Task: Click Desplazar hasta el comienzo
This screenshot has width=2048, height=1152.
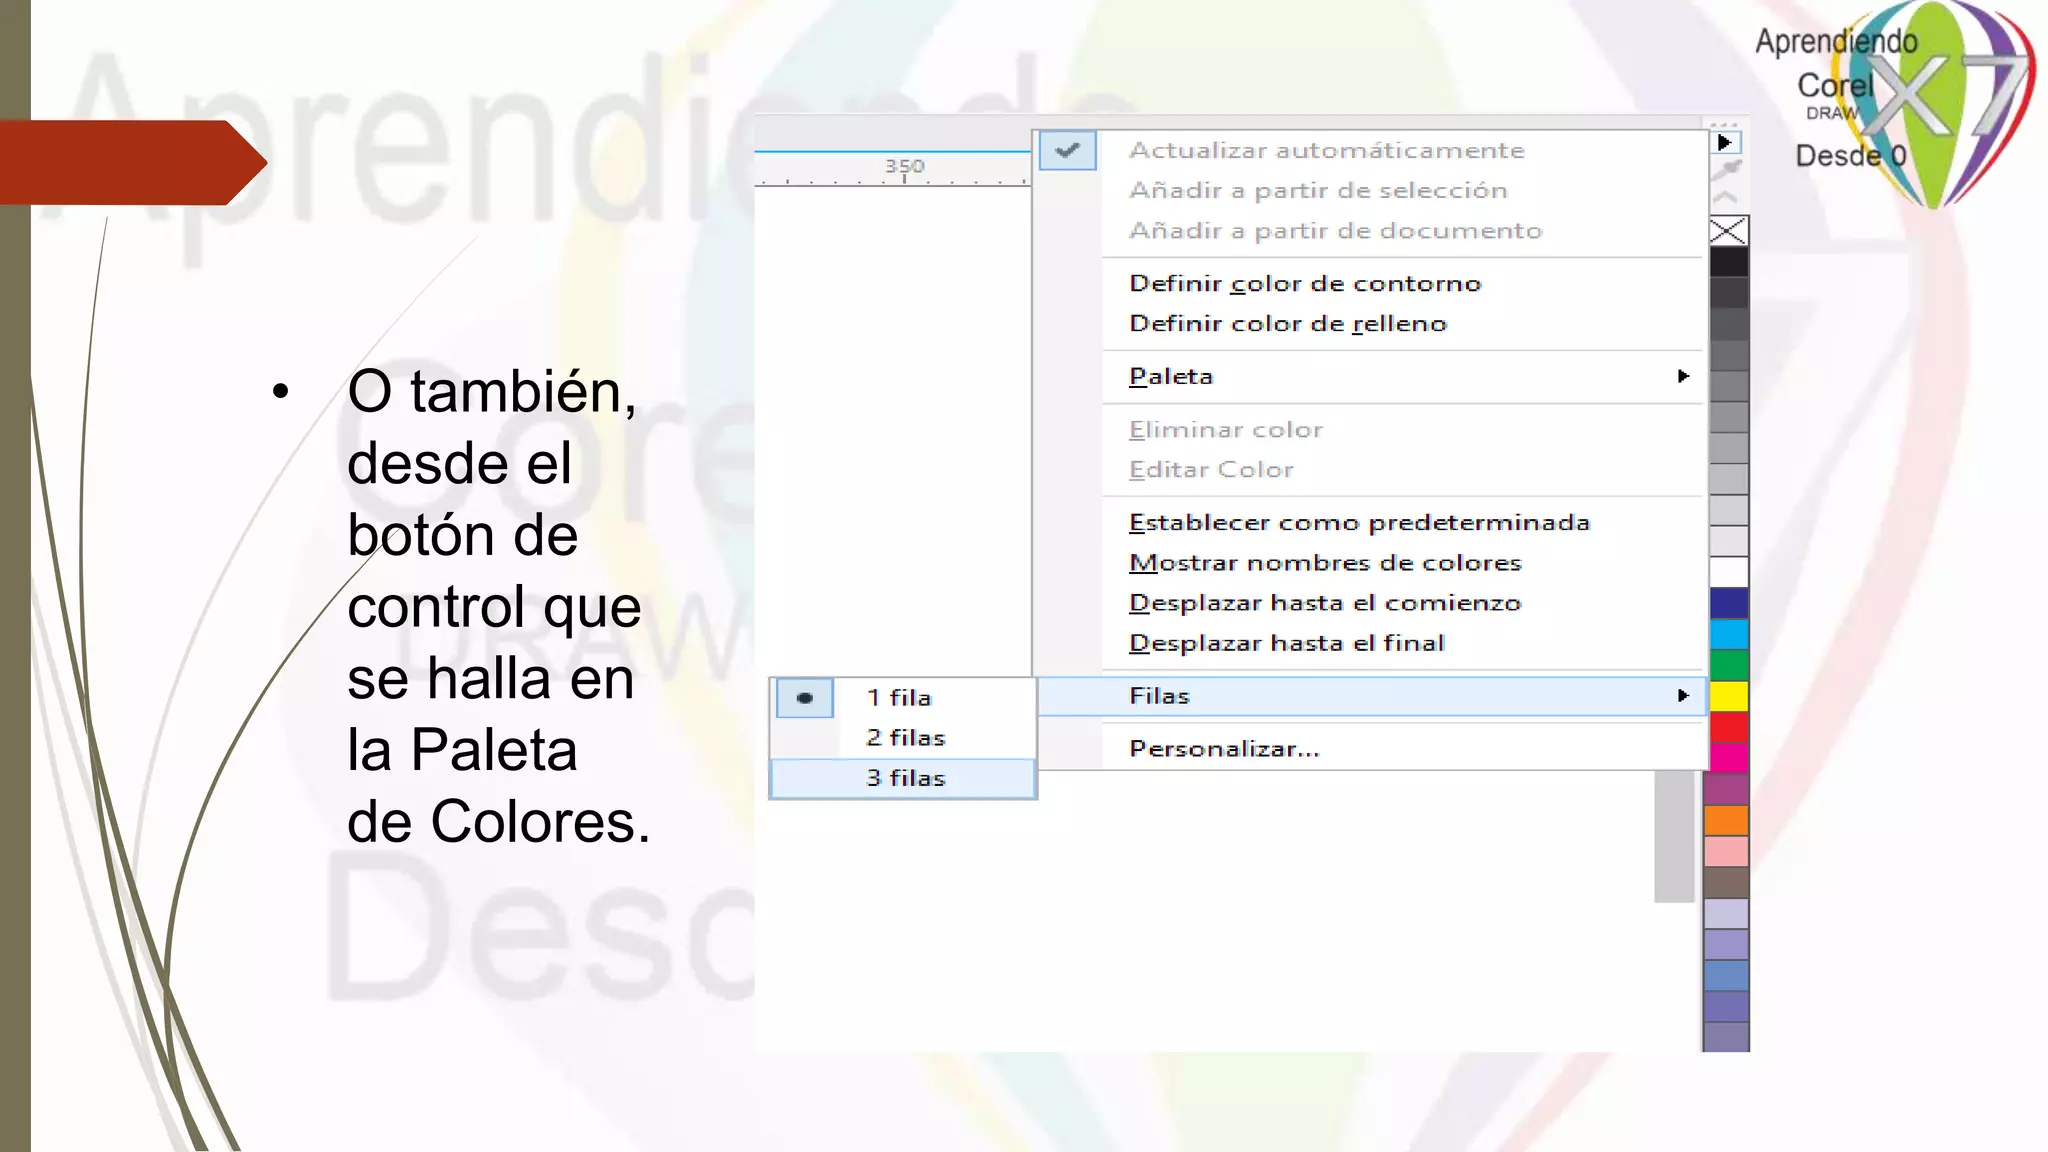Action: pyautogui.click(x=1325, y=603)
